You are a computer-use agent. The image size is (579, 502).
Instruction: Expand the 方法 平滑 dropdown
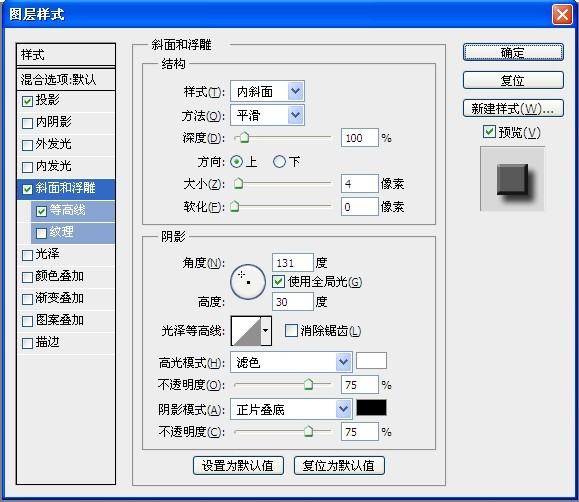[267, 115]
